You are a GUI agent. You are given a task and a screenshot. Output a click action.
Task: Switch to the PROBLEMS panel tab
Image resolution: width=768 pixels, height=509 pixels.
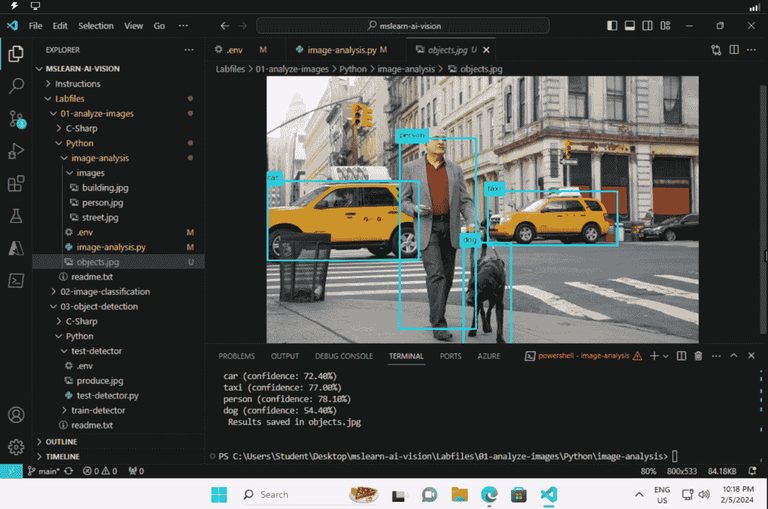click(236, 355)
